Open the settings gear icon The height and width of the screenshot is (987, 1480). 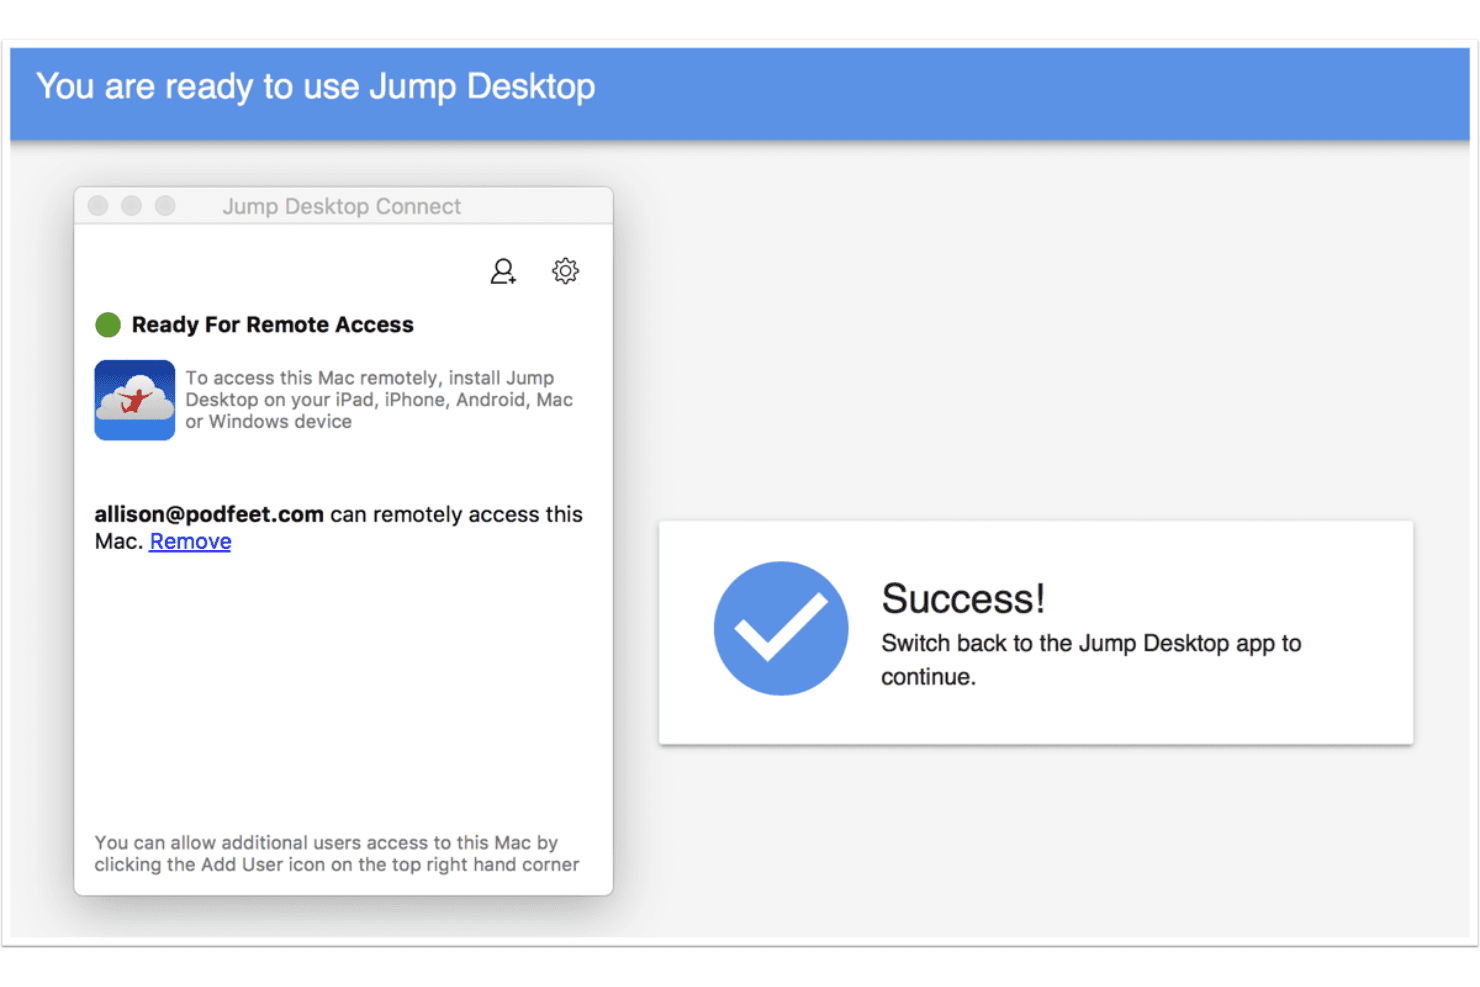pos(565,271)
